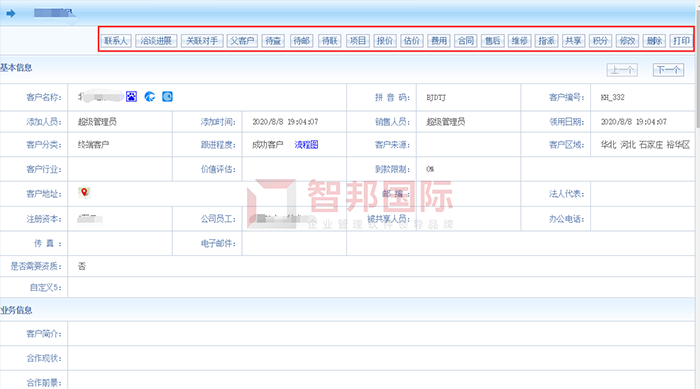Click the 打印 print button
The height and width of the screenshot is (389, 700).
click(681, 41)
